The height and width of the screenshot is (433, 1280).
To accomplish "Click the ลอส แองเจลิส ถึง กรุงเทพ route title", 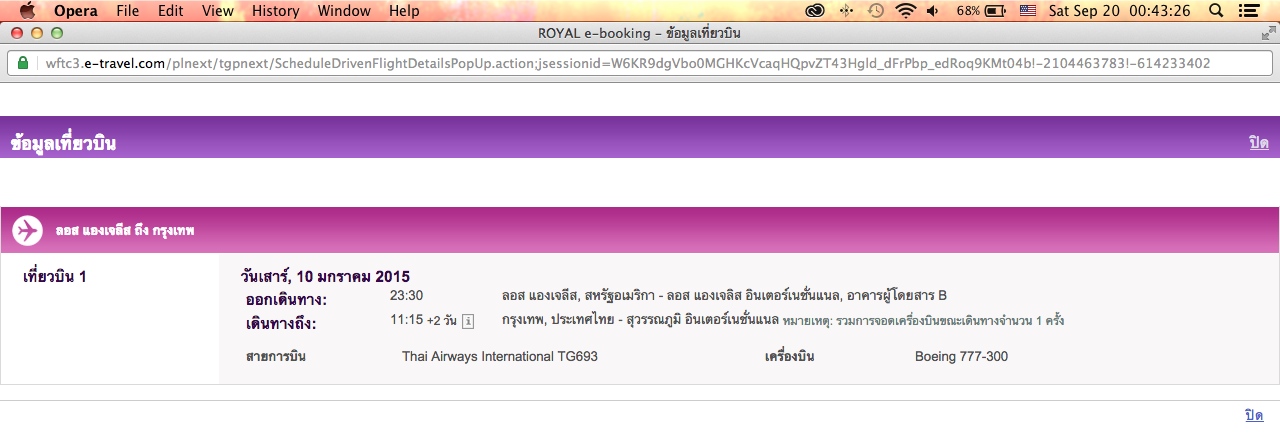I will pyautogui.click(x=125, y=231).
